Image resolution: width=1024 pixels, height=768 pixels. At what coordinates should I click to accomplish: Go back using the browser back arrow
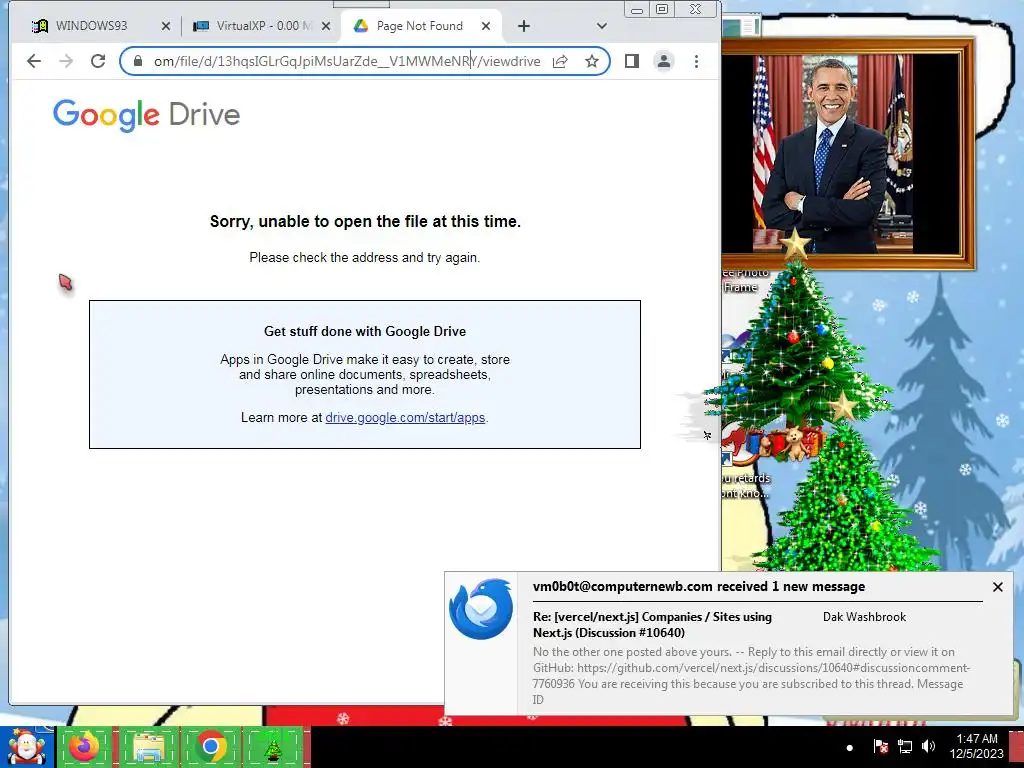34,61
